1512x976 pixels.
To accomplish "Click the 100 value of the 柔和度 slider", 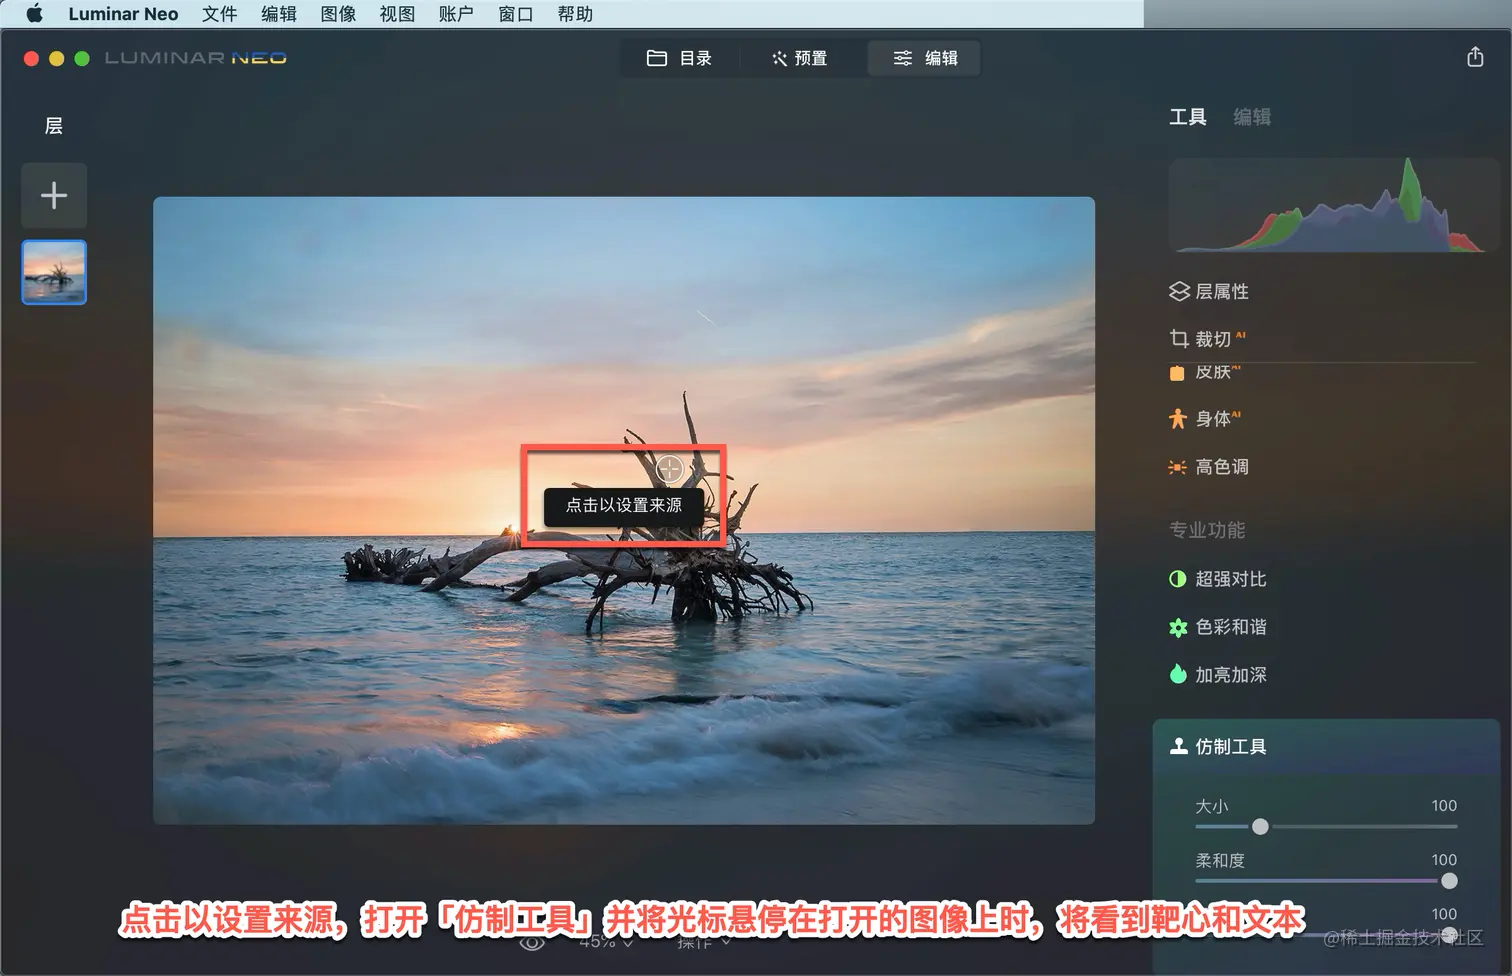I will [x=1444, y=860].
